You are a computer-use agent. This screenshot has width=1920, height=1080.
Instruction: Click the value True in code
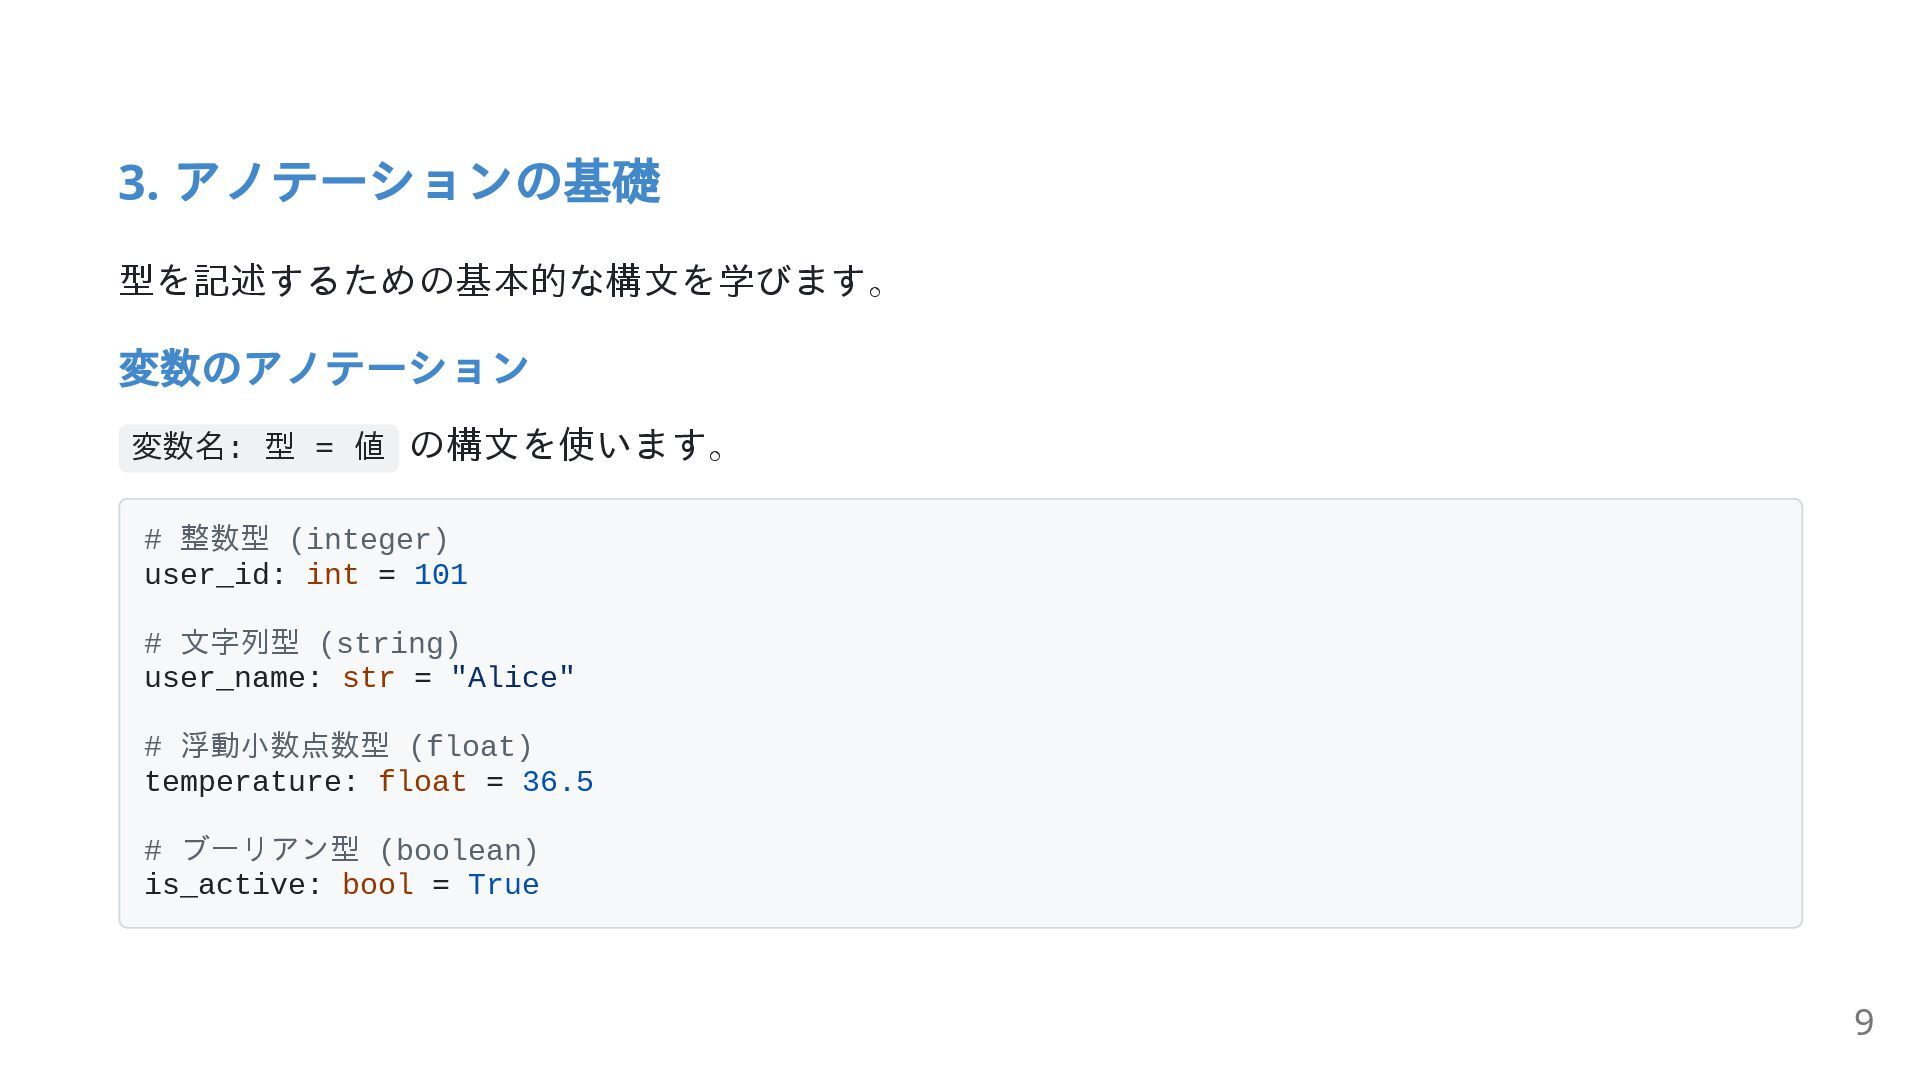point(504,885)
